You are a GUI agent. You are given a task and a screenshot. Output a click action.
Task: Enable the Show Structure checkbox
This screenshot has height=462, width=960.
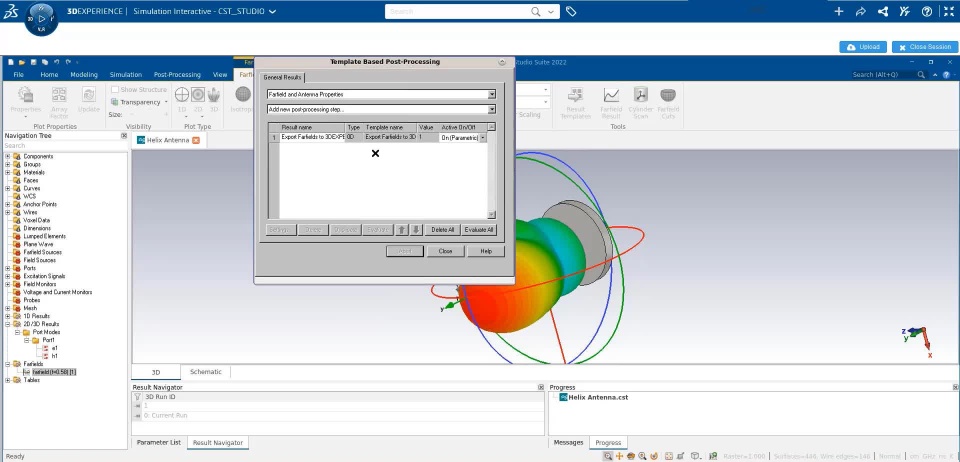click(x=115, y=89)
